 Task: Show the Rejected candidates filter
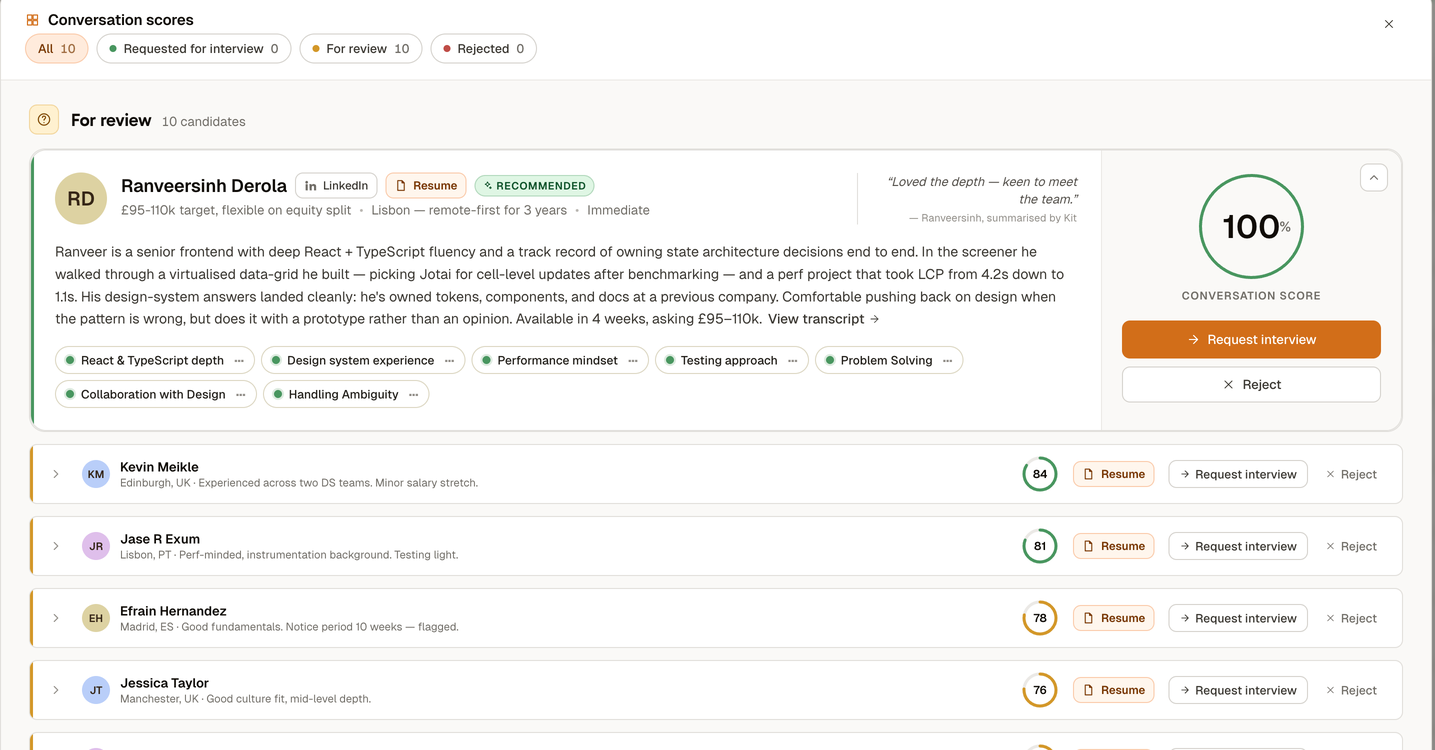tap(484, 48)
